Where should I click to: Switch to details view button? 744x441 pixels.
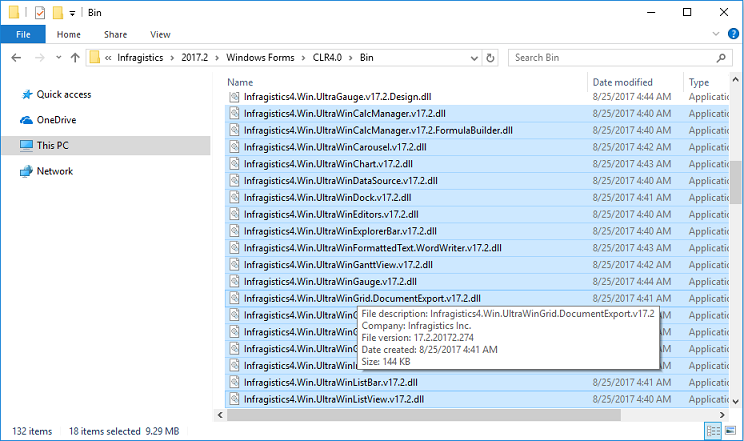click(x=712, y=431)
